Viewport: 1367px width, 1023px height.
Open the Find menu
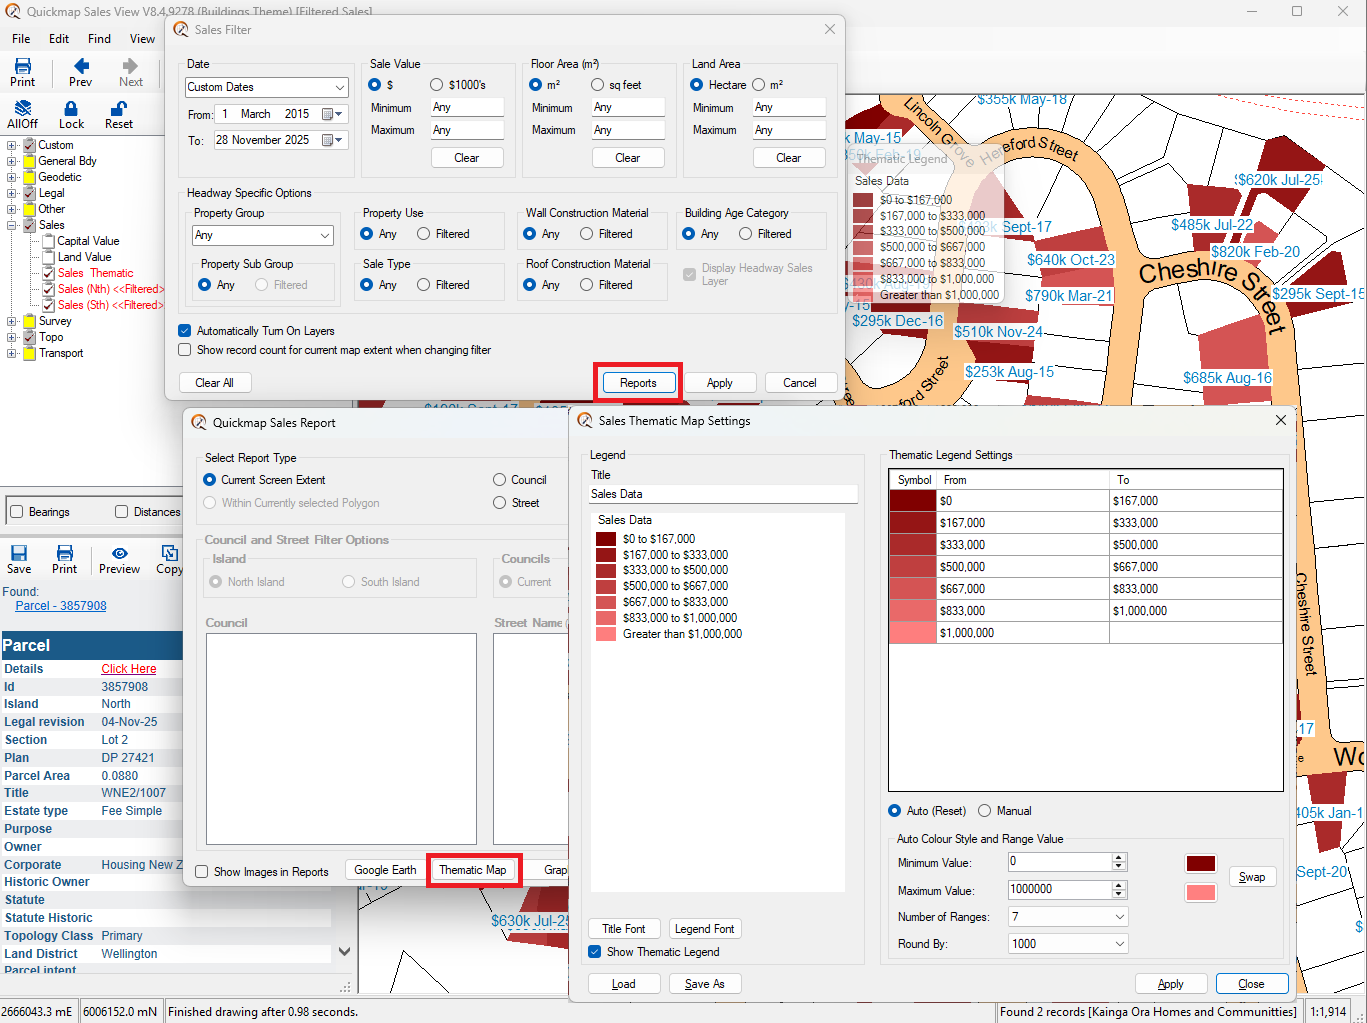(99, 39)
